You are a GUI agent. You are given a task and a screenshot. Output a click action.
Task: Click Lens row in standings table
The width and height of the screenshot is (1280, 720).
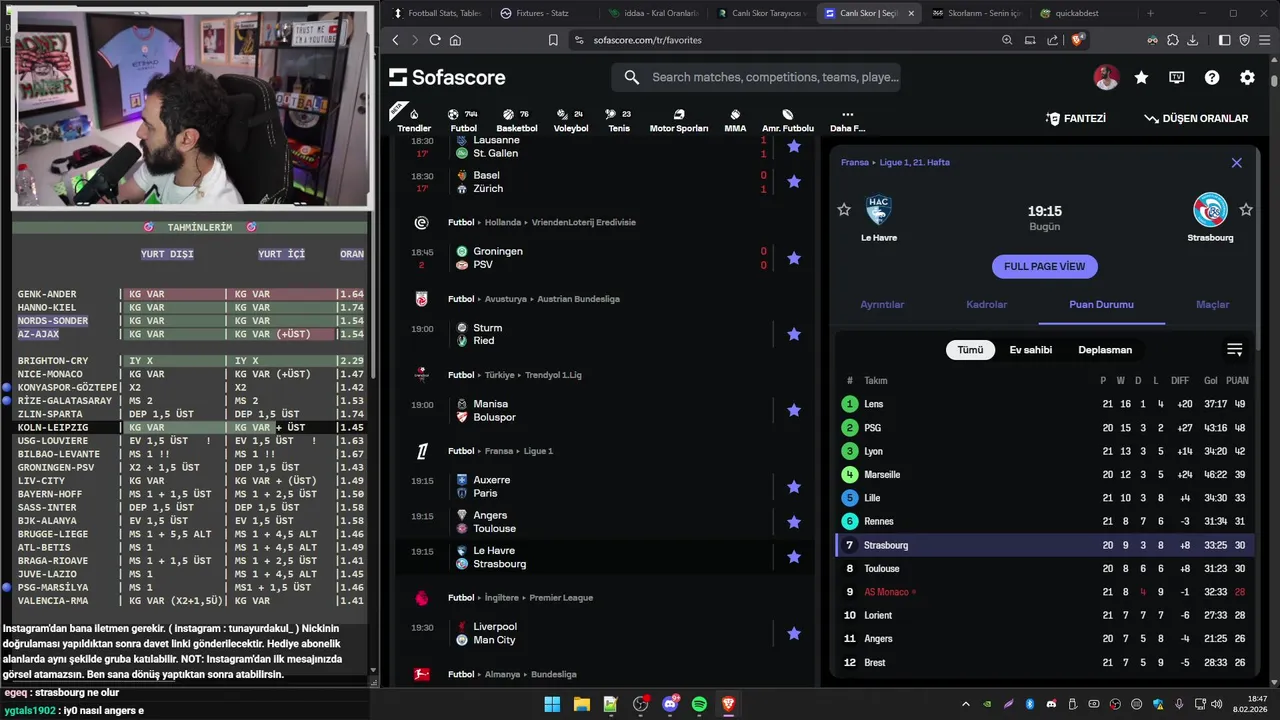coord(1045,404)
